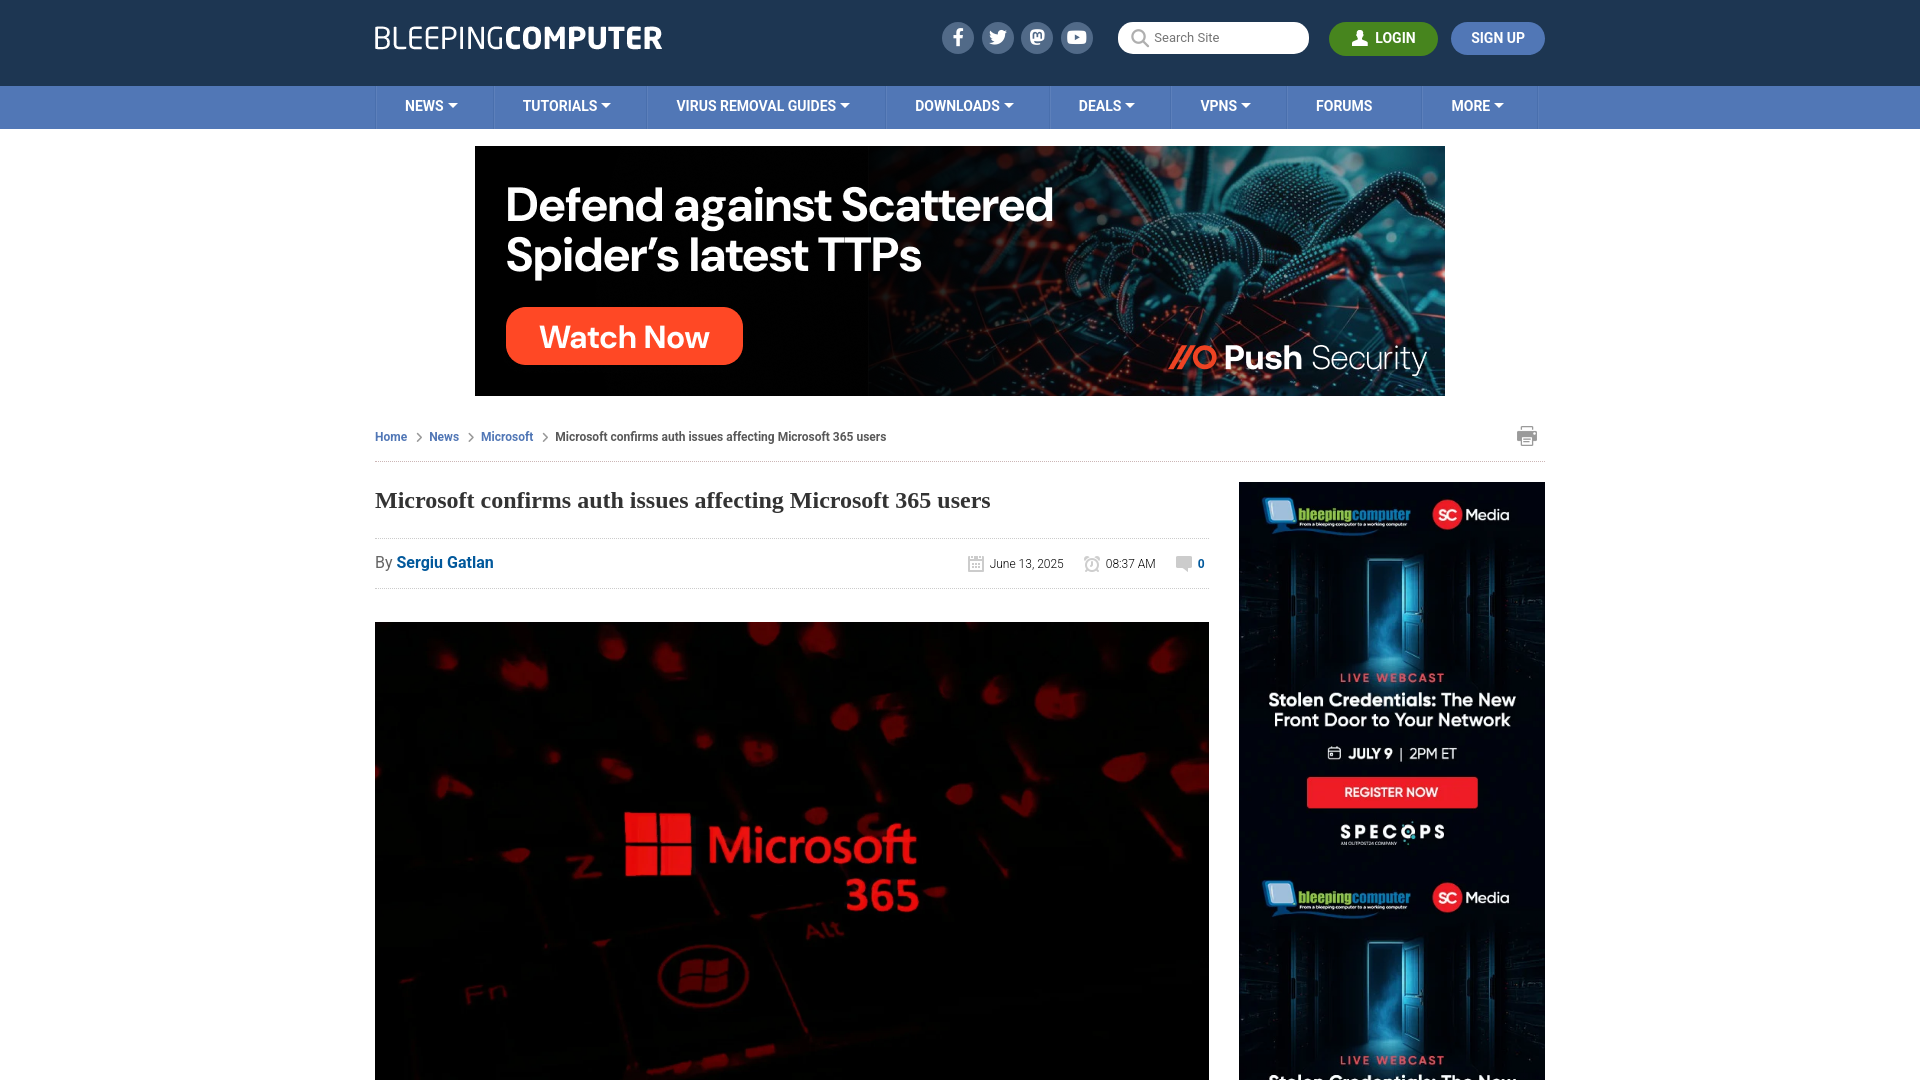Click the Push Security logo in banner
The image size is (1920, 1080).
tap(1298, 358)
